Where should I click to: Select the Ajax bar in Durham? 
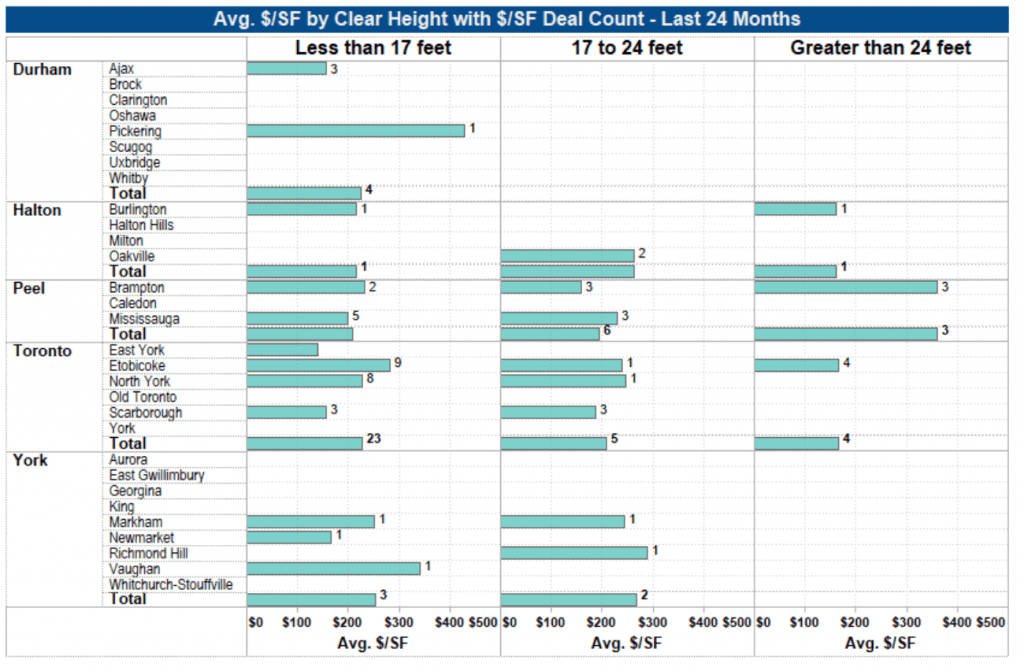(x=287, y=69)
